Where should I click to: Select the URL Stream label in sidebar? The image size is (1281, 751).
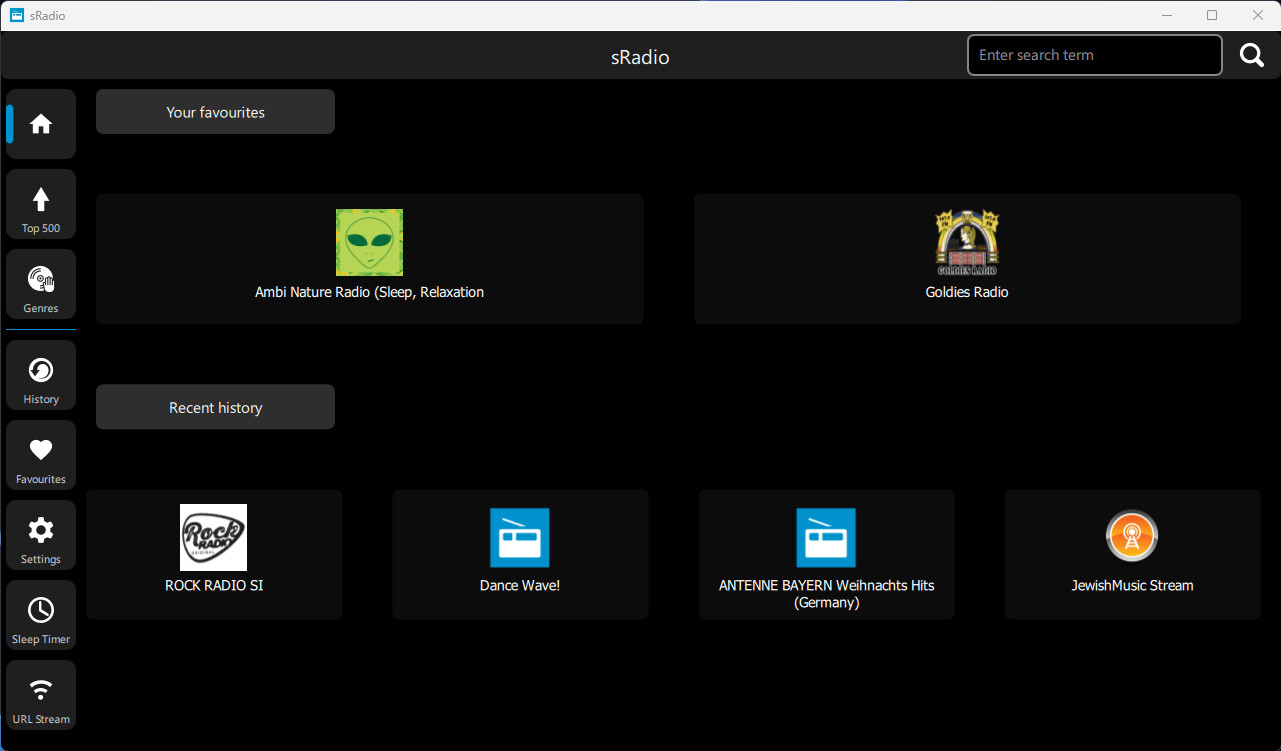coord(41,719)
